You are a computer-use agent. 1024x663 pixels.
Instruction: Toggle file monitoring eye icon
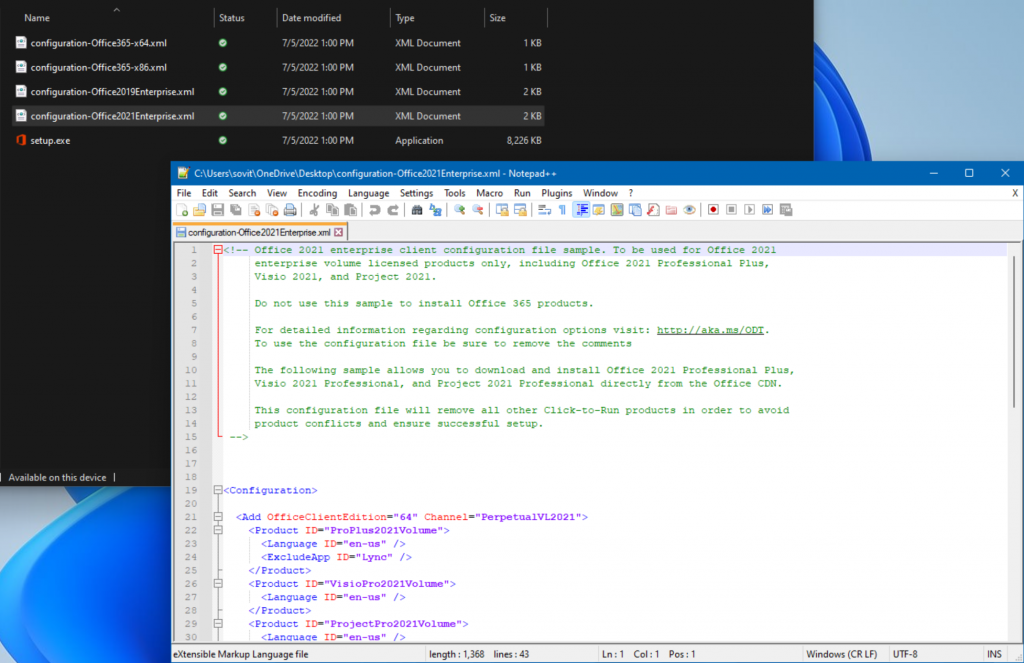689,210
